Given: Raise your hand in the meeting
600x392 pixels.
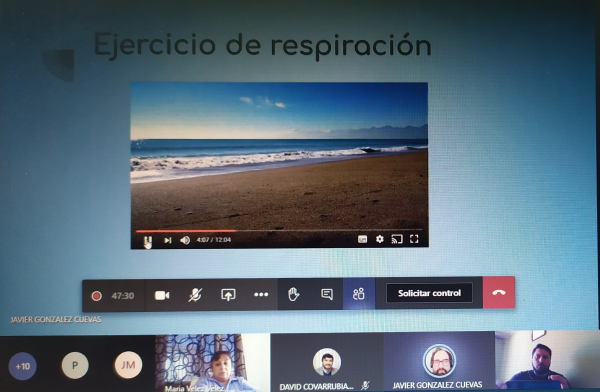Looking at the screenshot, I should point(293,294).
